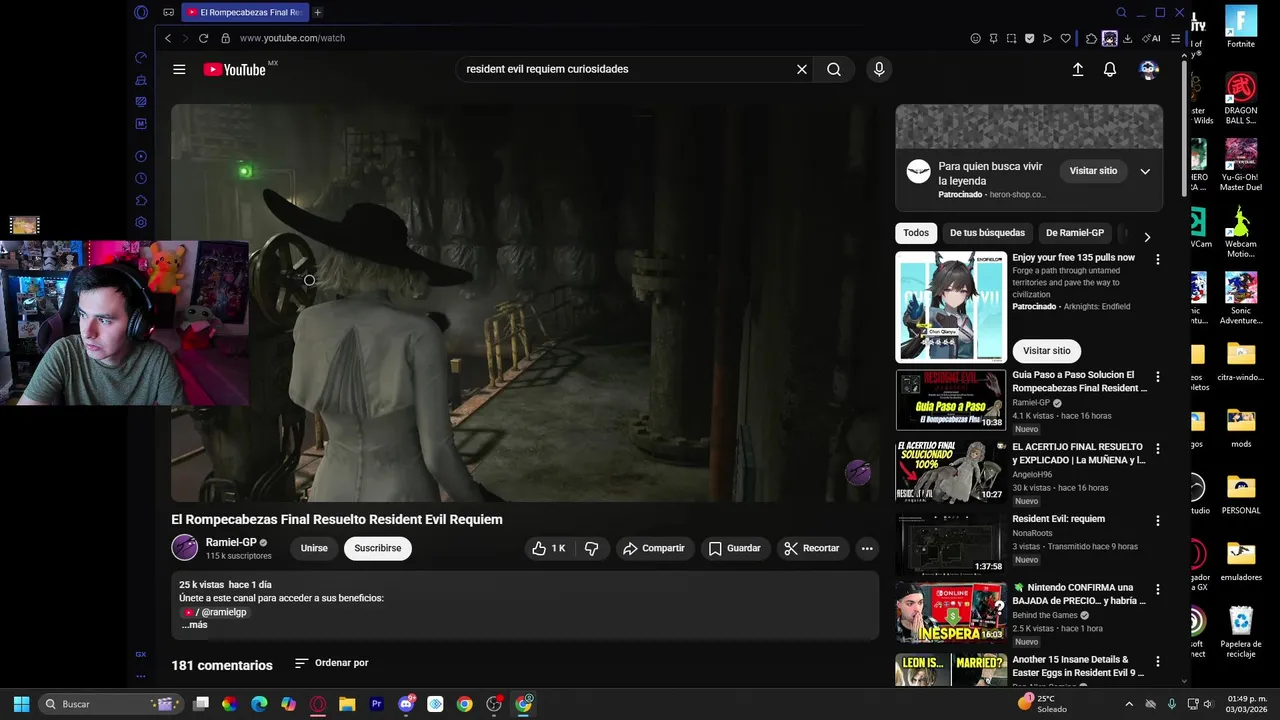This screenshot has height=720, width=1280.
Task: Open the AI assistant button in toolbar
Action: pyautogui.click(x=1151, y=38)
